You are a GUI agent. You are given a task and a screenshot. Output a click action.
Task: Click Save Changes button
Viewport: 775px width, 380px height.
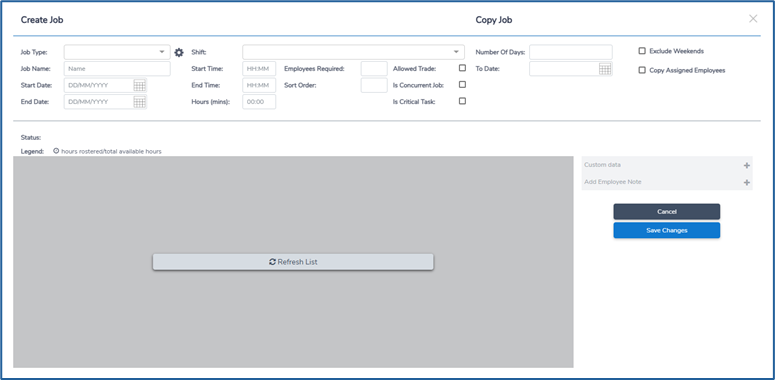click(667, 230)
